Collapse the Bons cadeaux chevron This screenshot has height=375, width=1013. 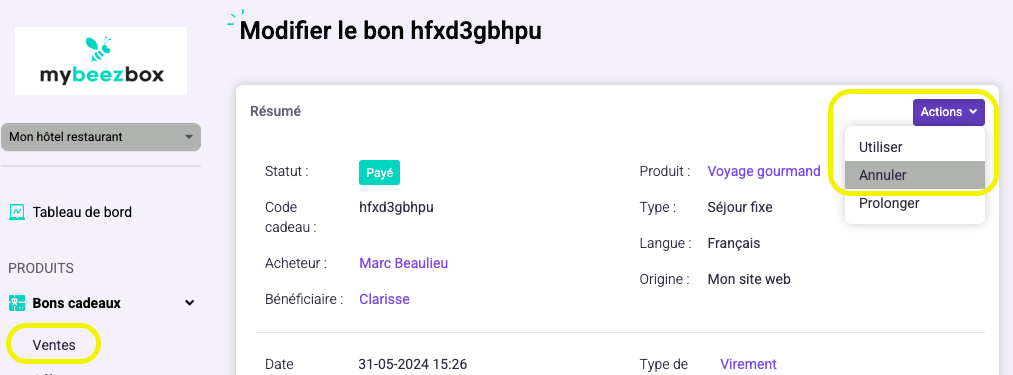[x=189, y=303]
